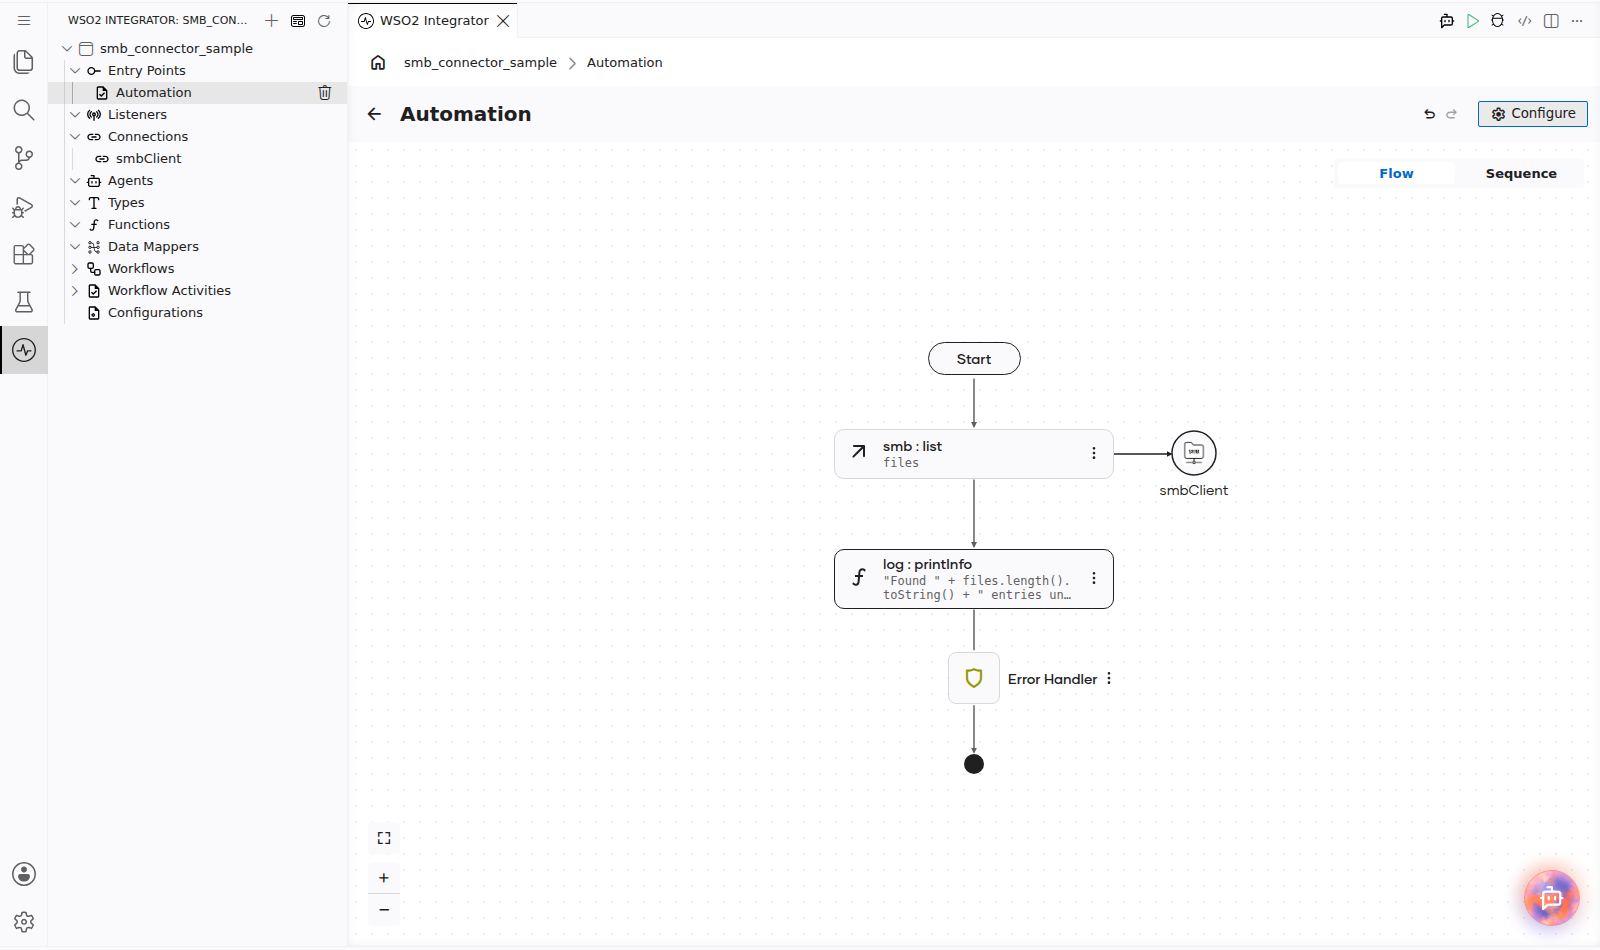Click the back arrow beside Automation title
This screenshot has height=950, width=1600.
[374, 114]
